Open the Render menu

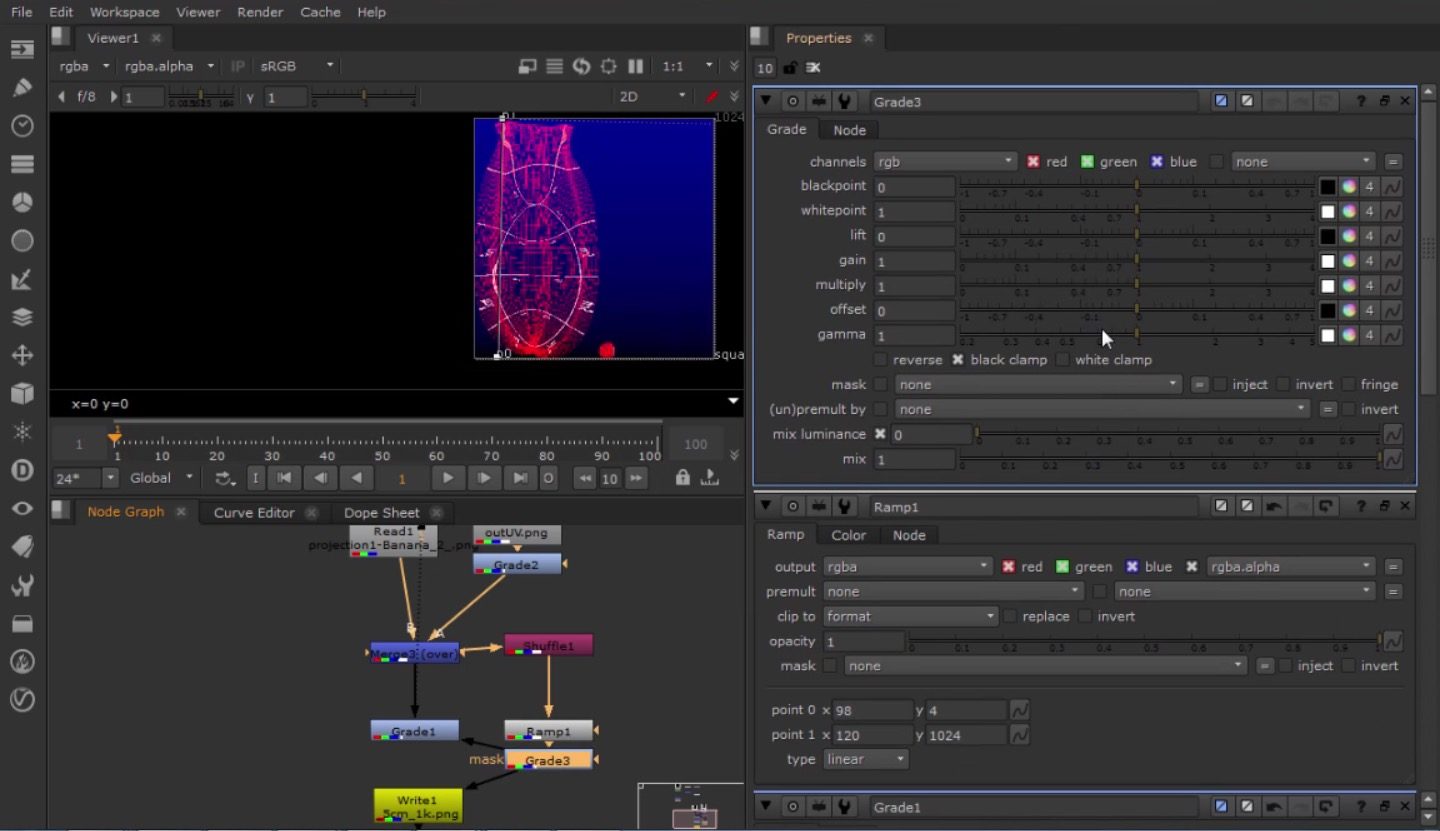pos(259,12)
